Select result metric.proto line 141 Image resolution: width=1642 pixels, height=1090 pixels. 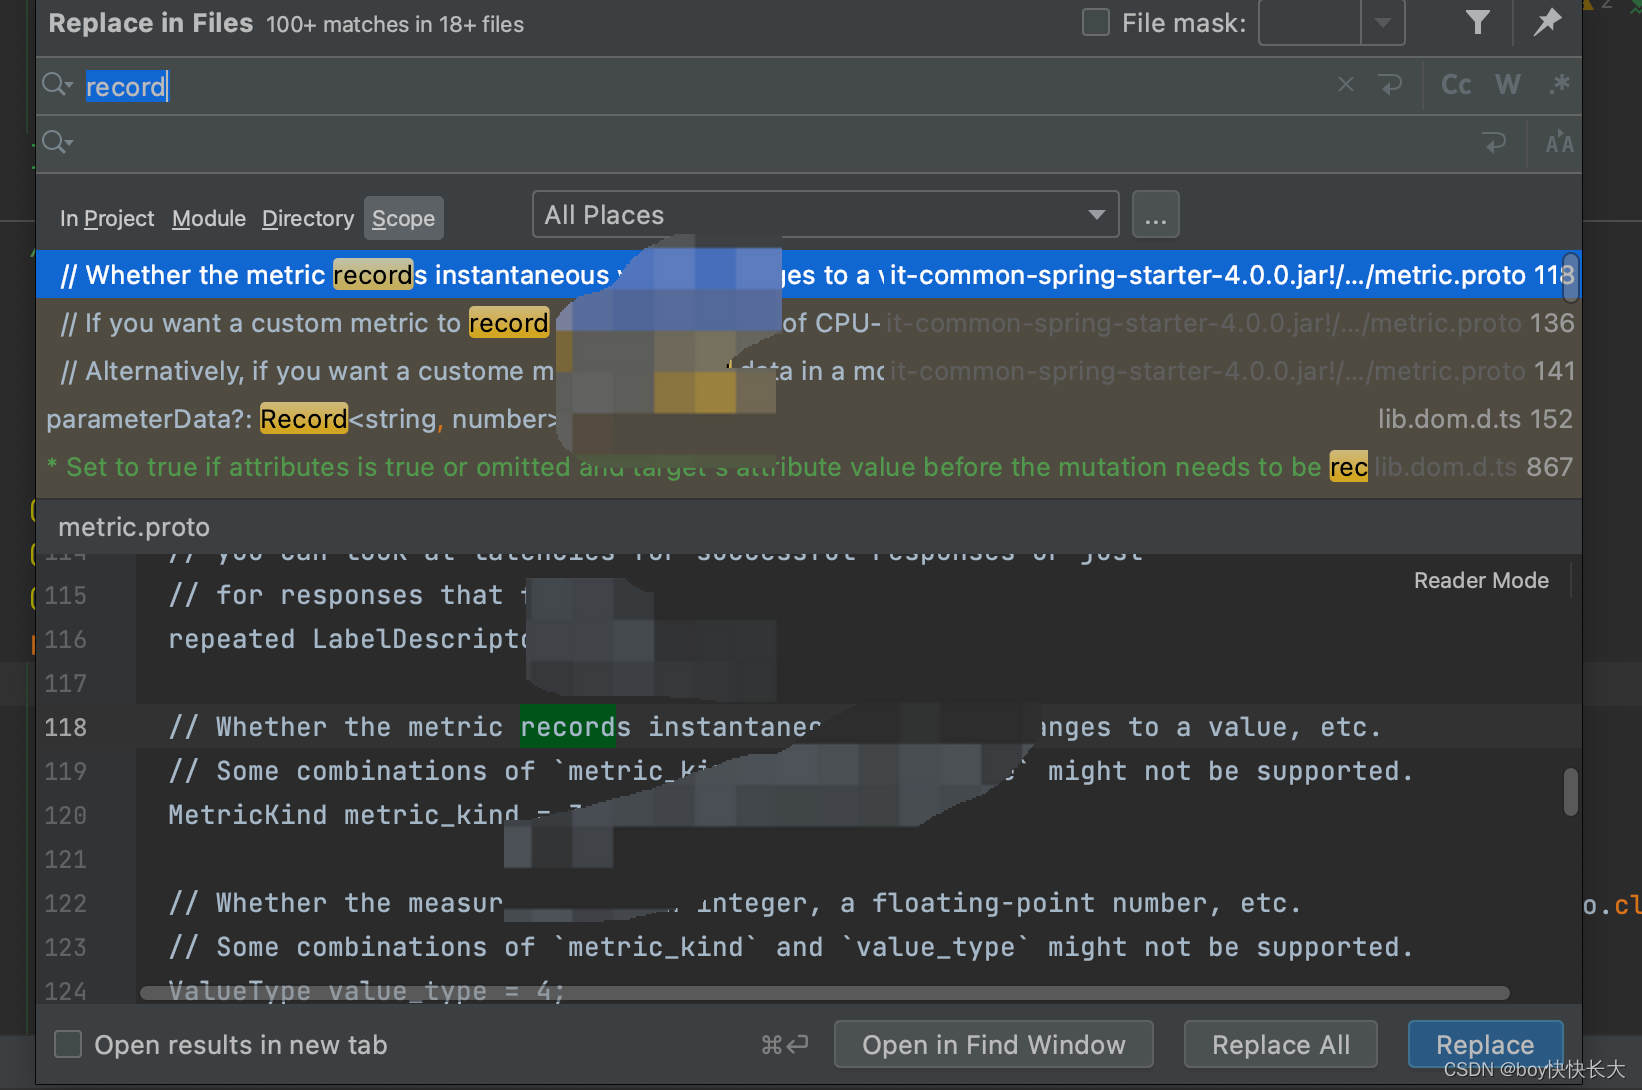[808, 371]
